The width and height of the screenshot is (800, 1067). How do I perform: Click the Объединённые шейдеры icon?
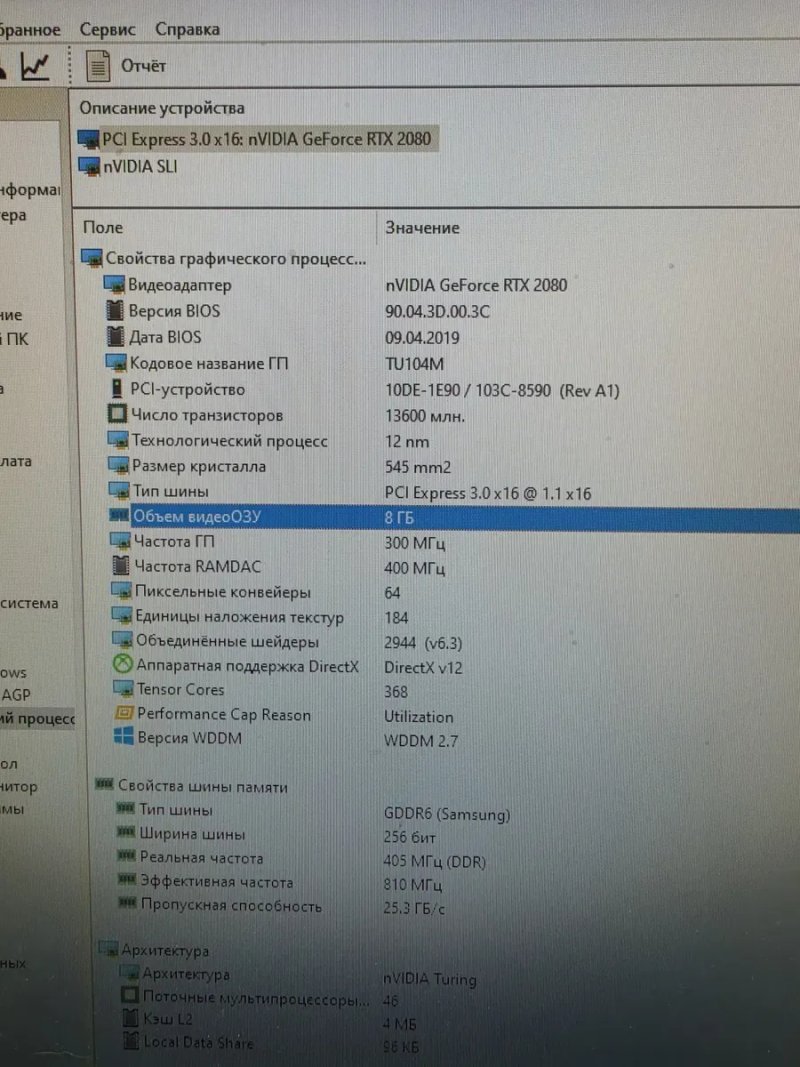coord(122,640)
